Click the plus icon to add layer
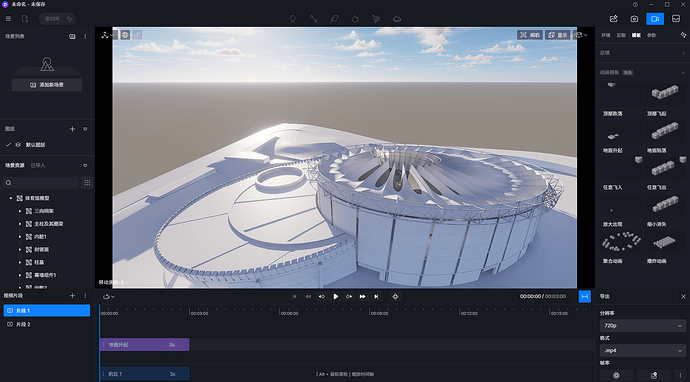This screenshot has height=382, width=690. [73, 129]
